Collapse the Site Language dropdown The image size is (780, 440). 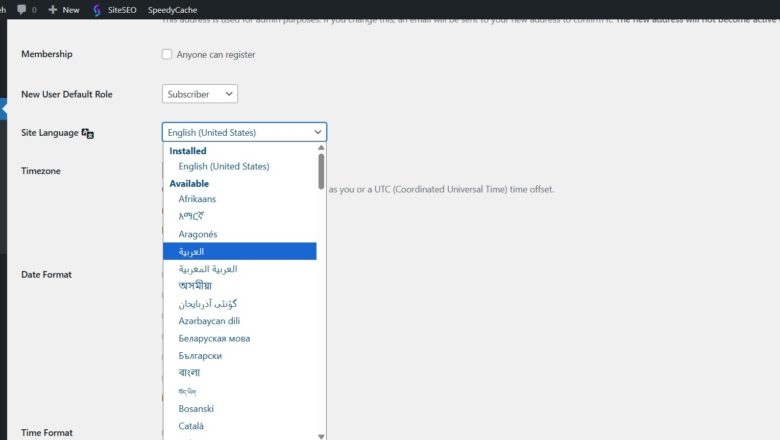(244, 132)
